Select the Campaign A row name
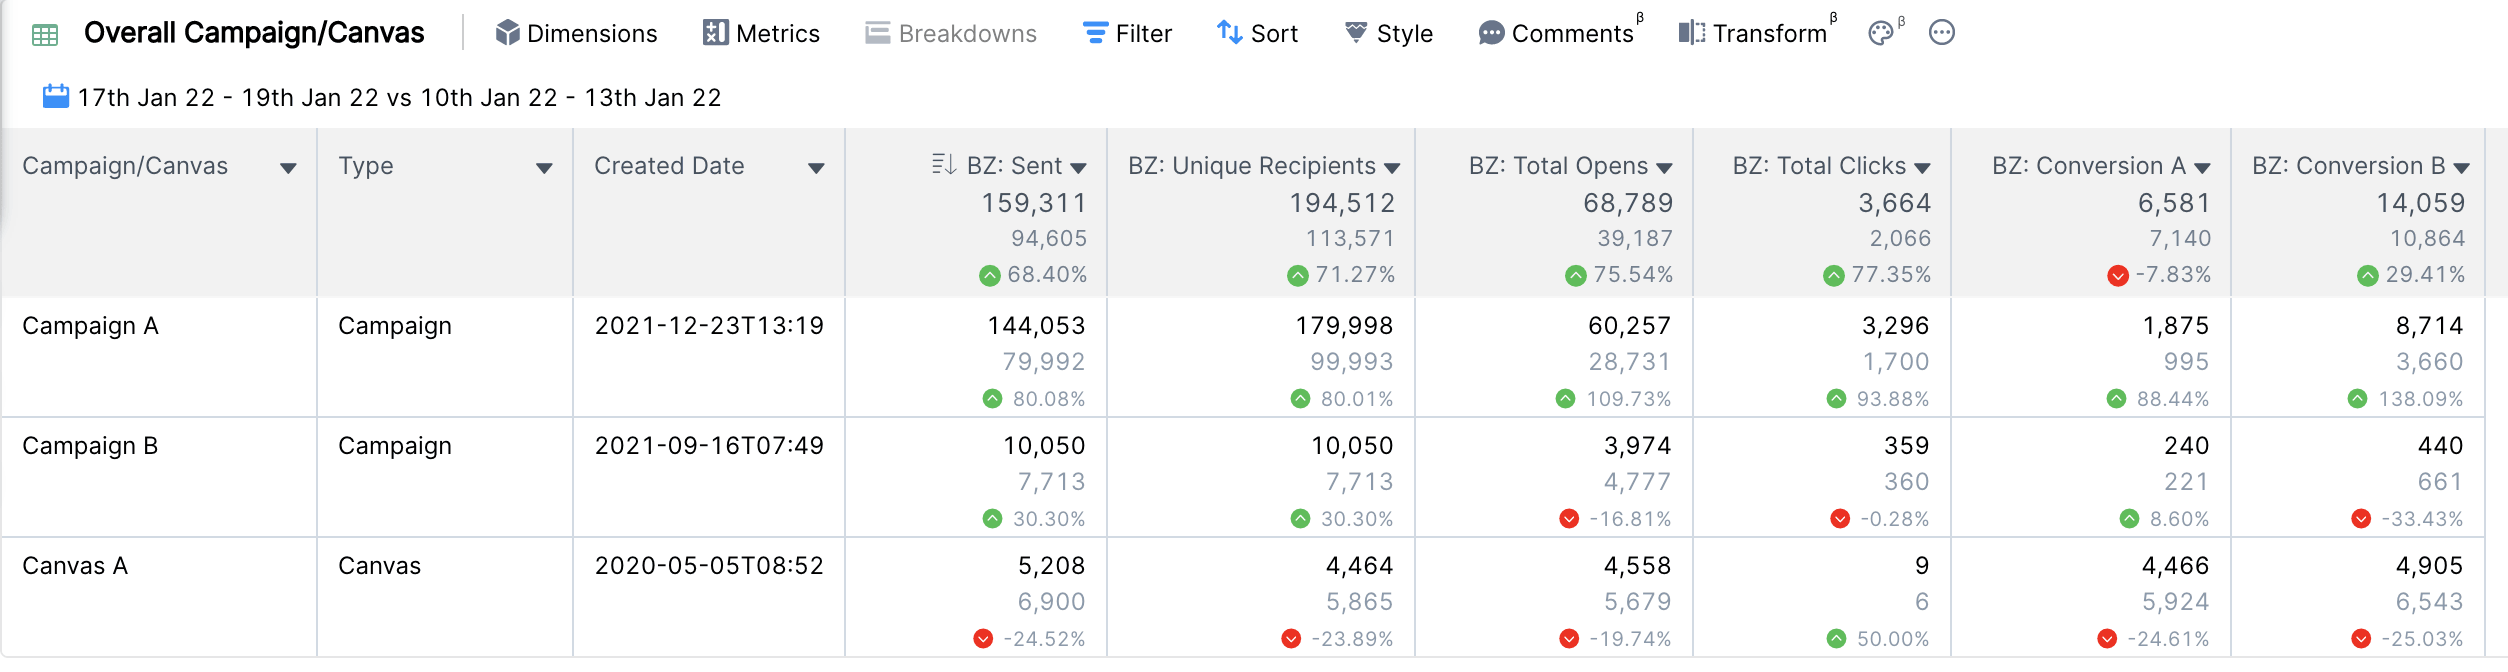Screen dimensions: 2508x672 [90, 326]
